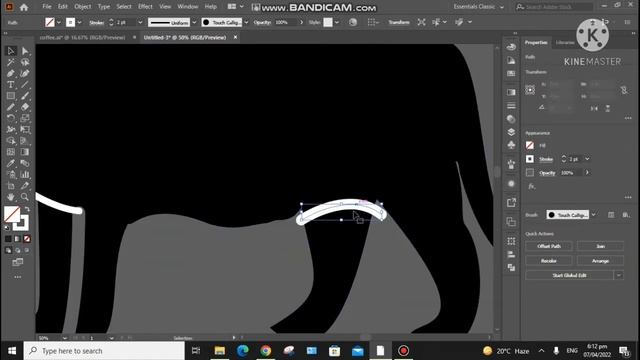
Task: Select the Direct Selection tool
Action: (25, 51)
